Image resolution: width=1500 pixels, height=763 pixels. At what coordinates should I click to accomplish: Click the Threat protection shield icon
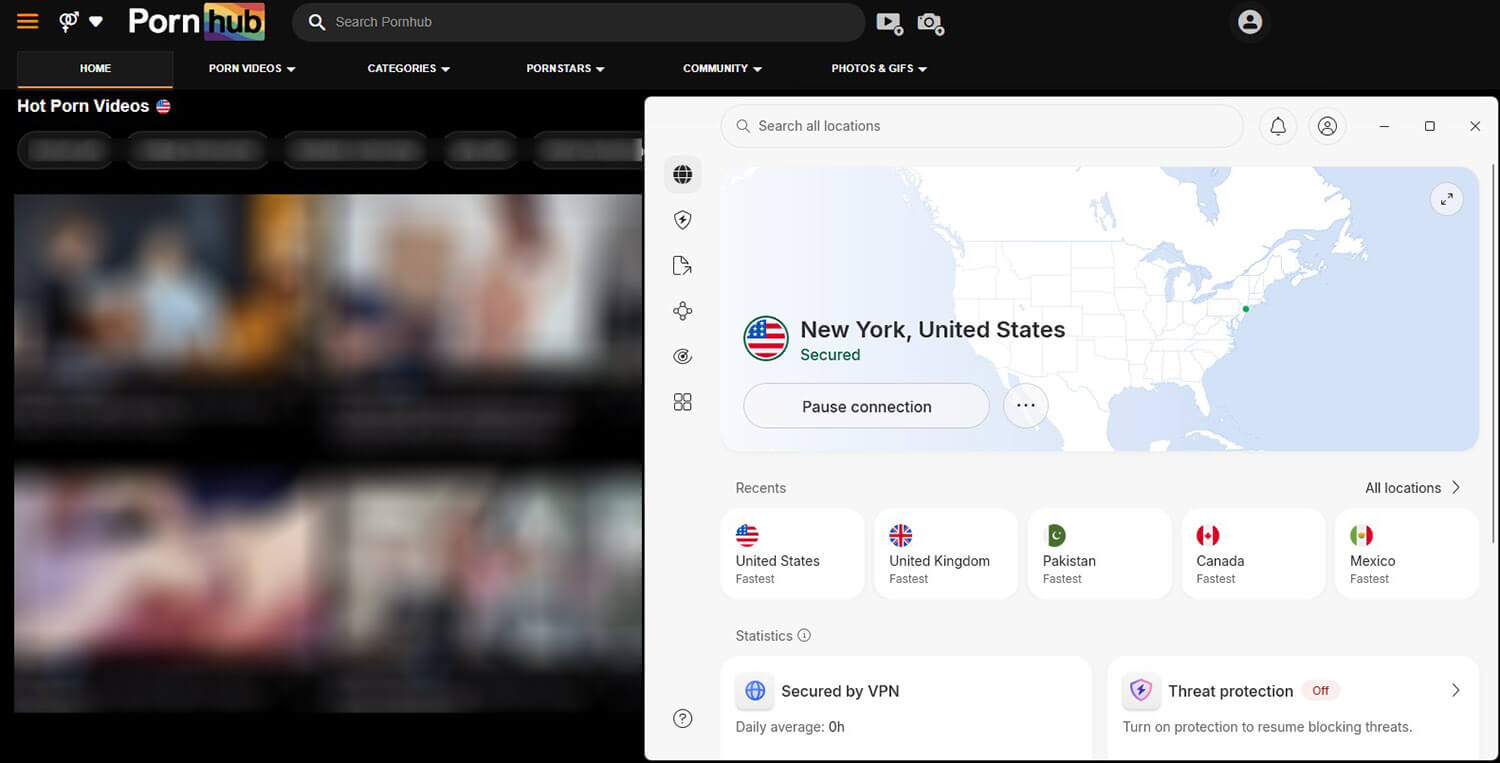coord(1141,690)
